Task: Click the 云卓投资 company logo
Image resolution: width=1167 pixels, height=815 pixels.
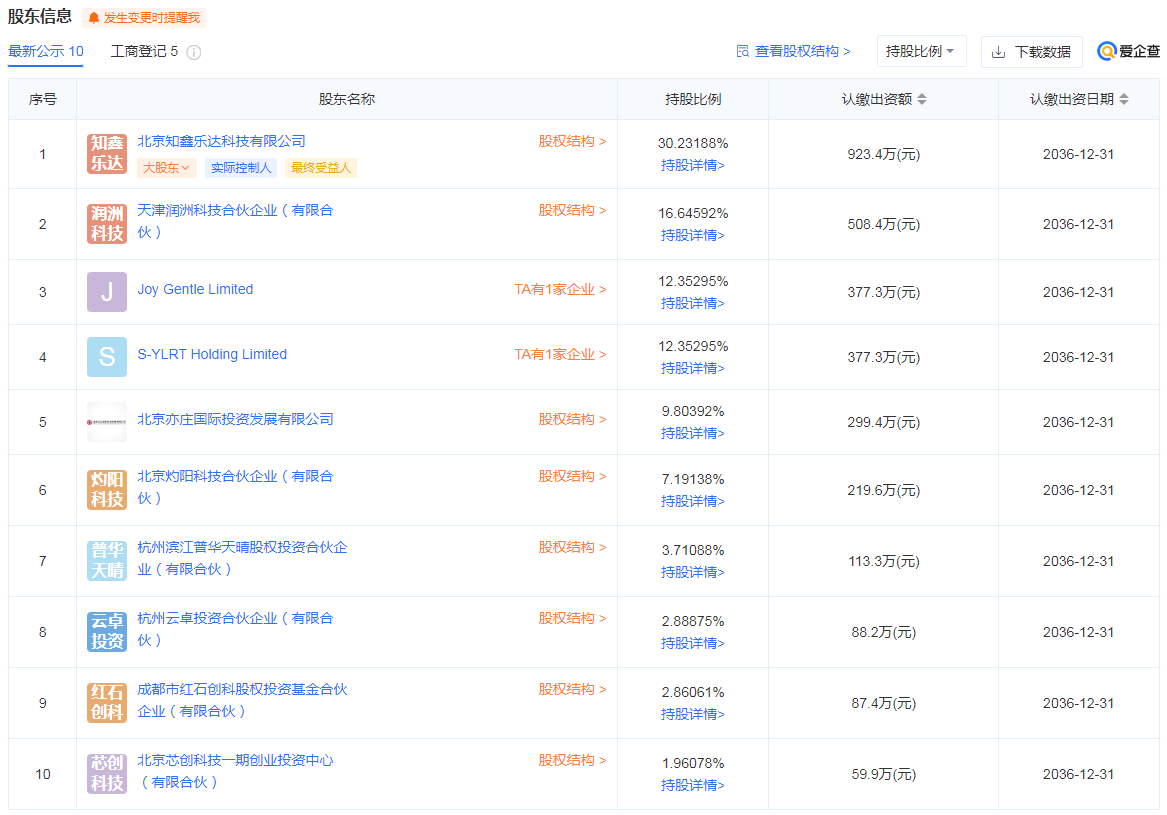Action: click(106, 632)
